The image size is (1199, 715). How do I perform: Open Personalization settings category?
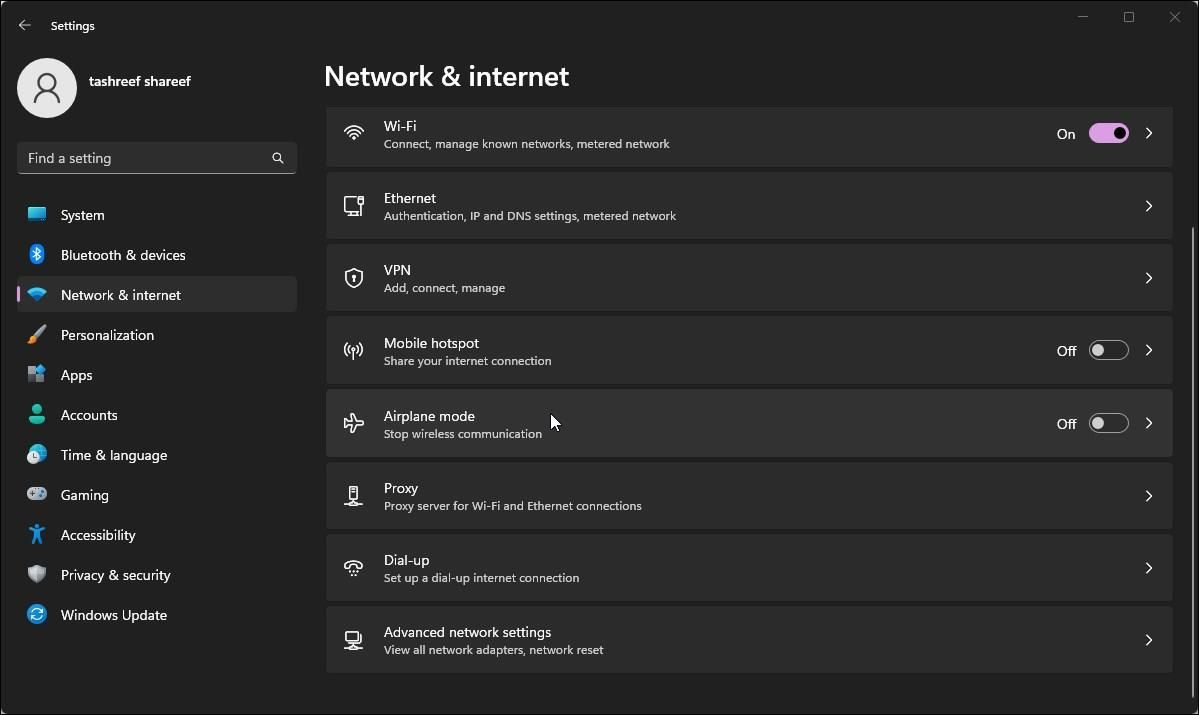[x=107, y=335]
